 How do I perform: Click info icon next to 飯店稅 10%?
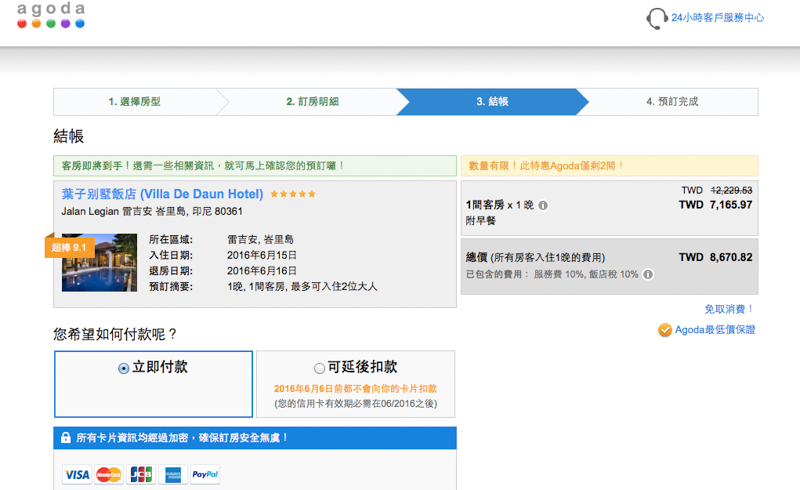pyautogui.click(x=648, y=275)
